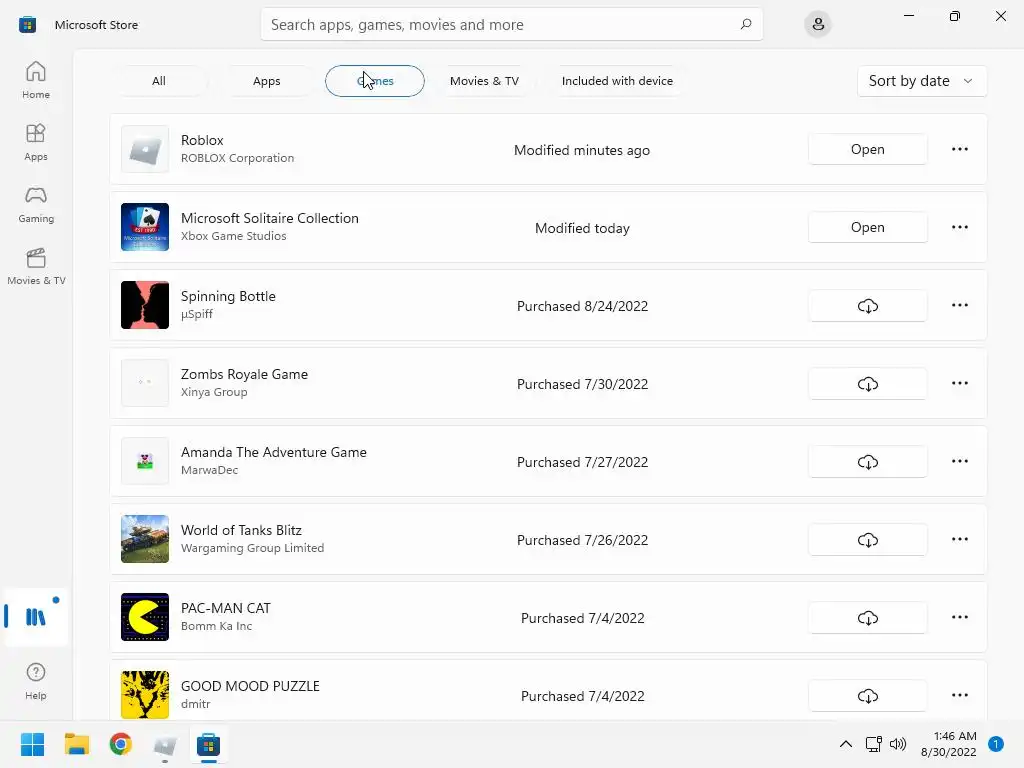Expand the Sort by date dropdown

pyautogui.click(x=921, y=81)
